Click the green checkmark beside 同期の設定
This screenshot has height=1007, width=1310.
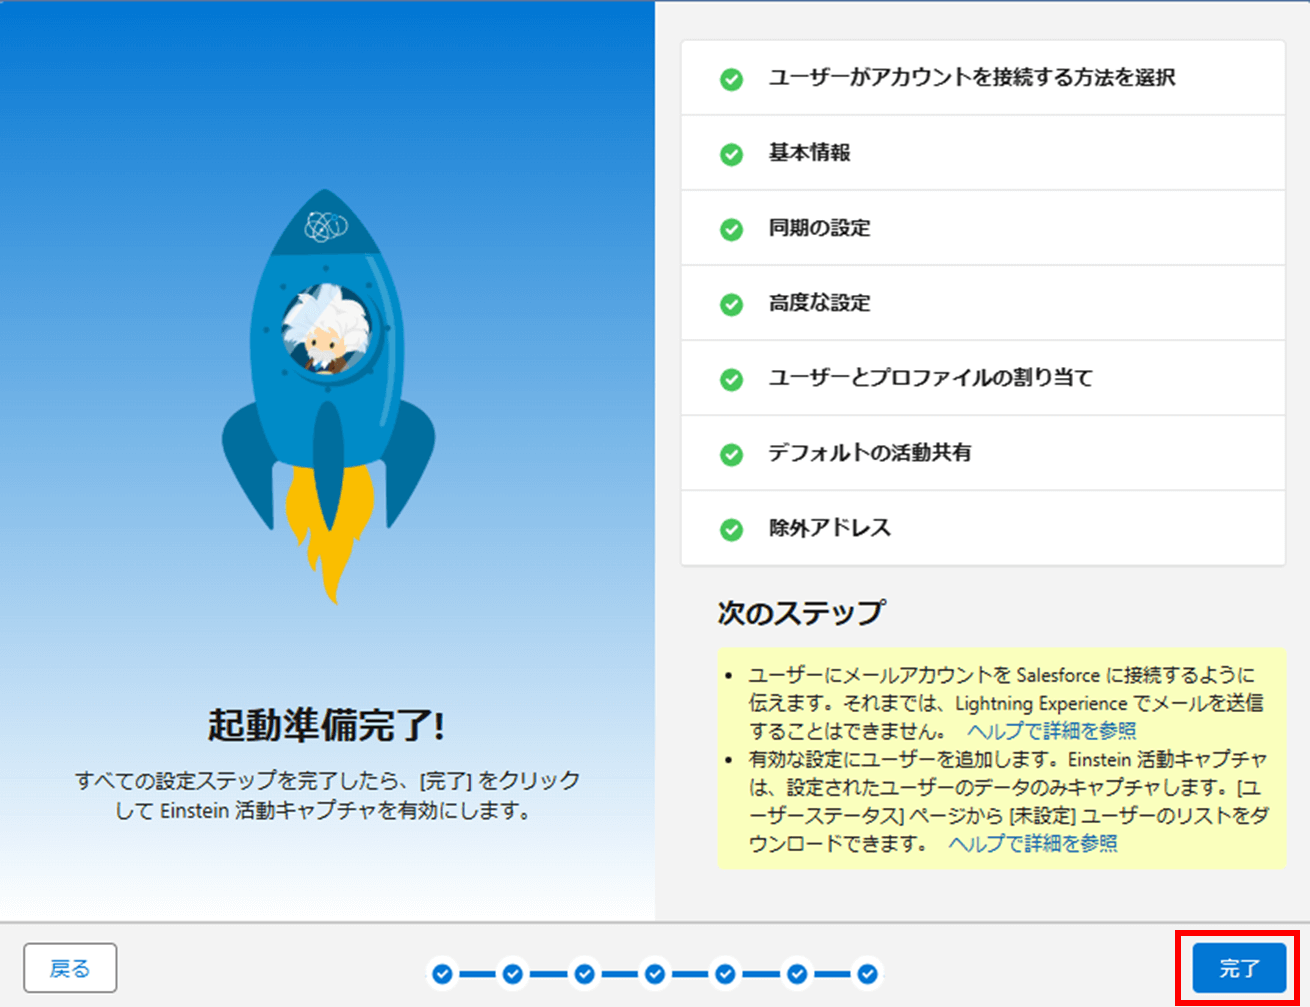[731, 227]
